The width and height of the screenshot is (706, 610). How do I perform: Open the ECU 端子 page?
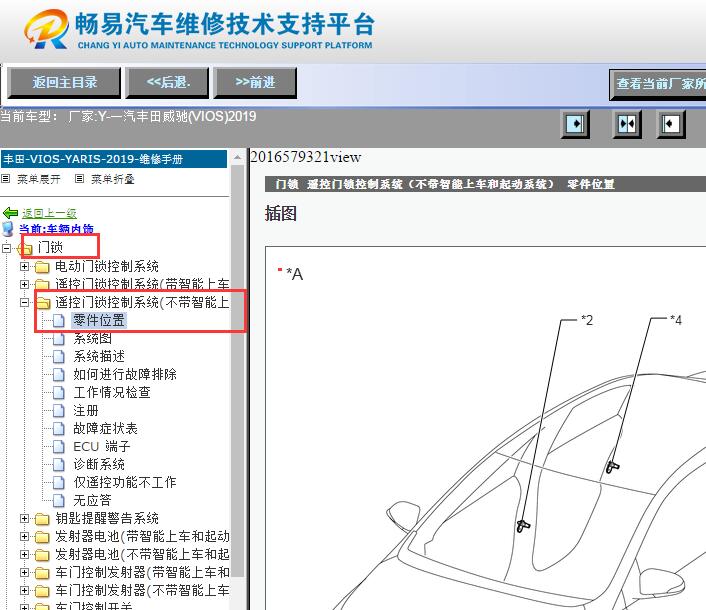pyautogui.click(x=102, y=446)
